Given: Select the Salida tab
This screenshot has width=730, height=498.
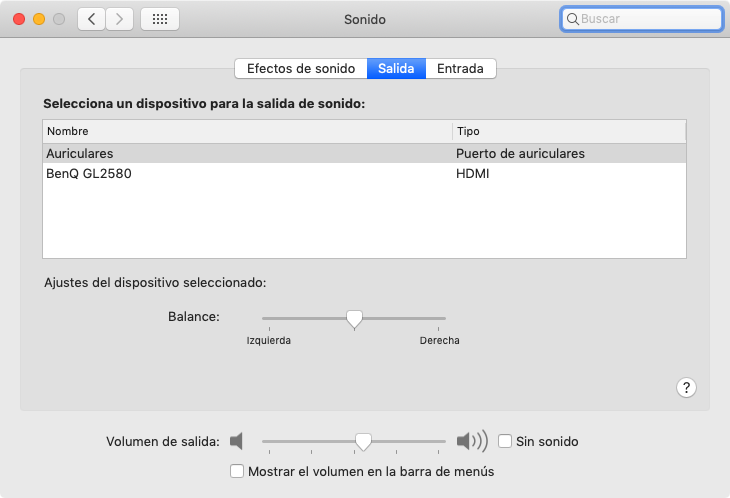Looking at the screenshot, I should [x=396, y=68].
